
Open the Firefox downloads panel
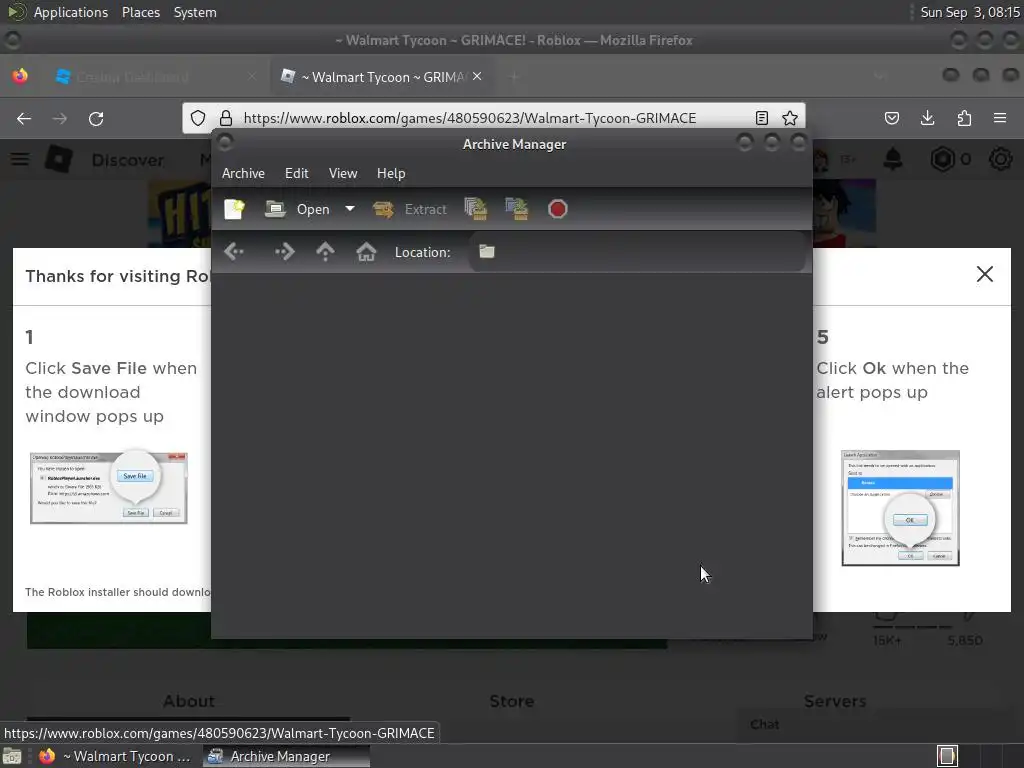[x=927, y=118]
